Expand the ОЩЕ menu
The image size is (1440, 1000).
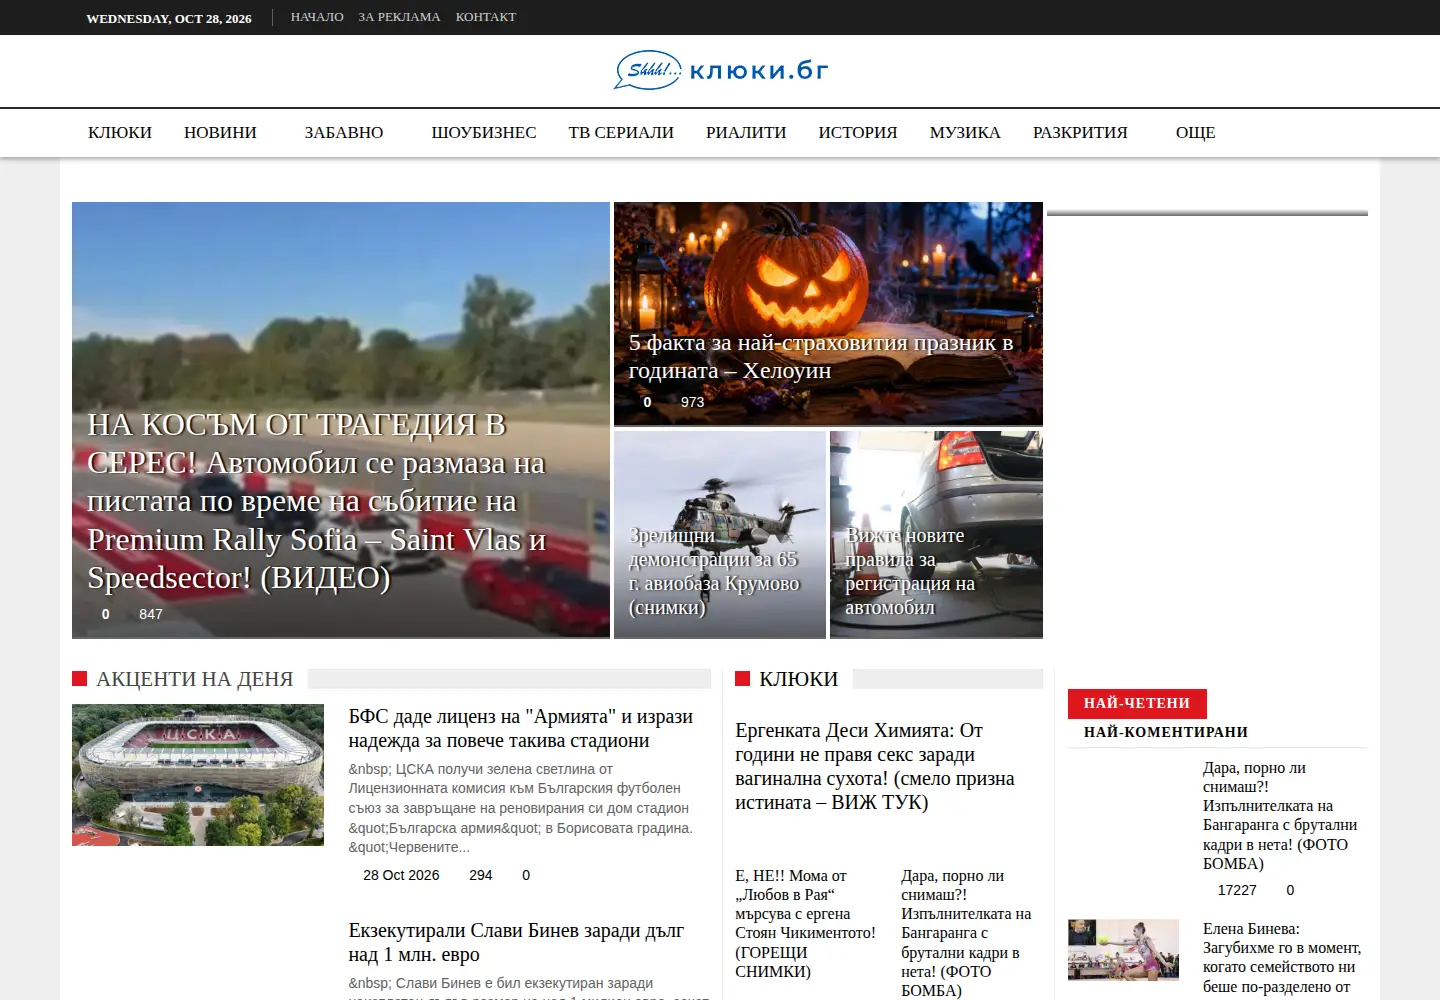click(x=1196, y=132)
